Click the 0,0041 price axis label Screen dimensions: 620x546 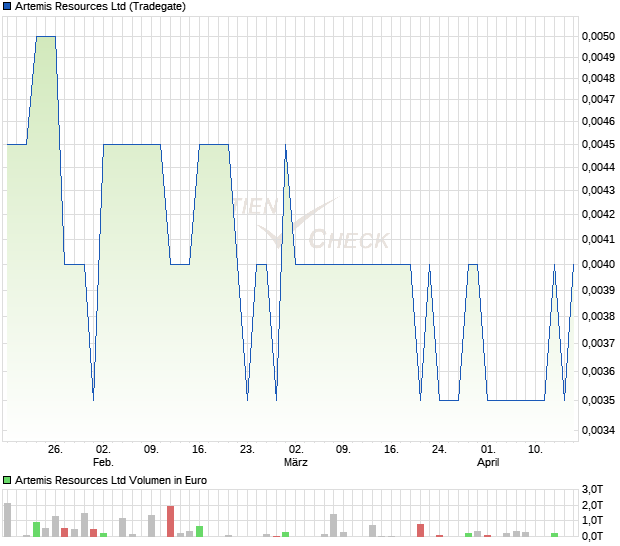click(598, 239)
